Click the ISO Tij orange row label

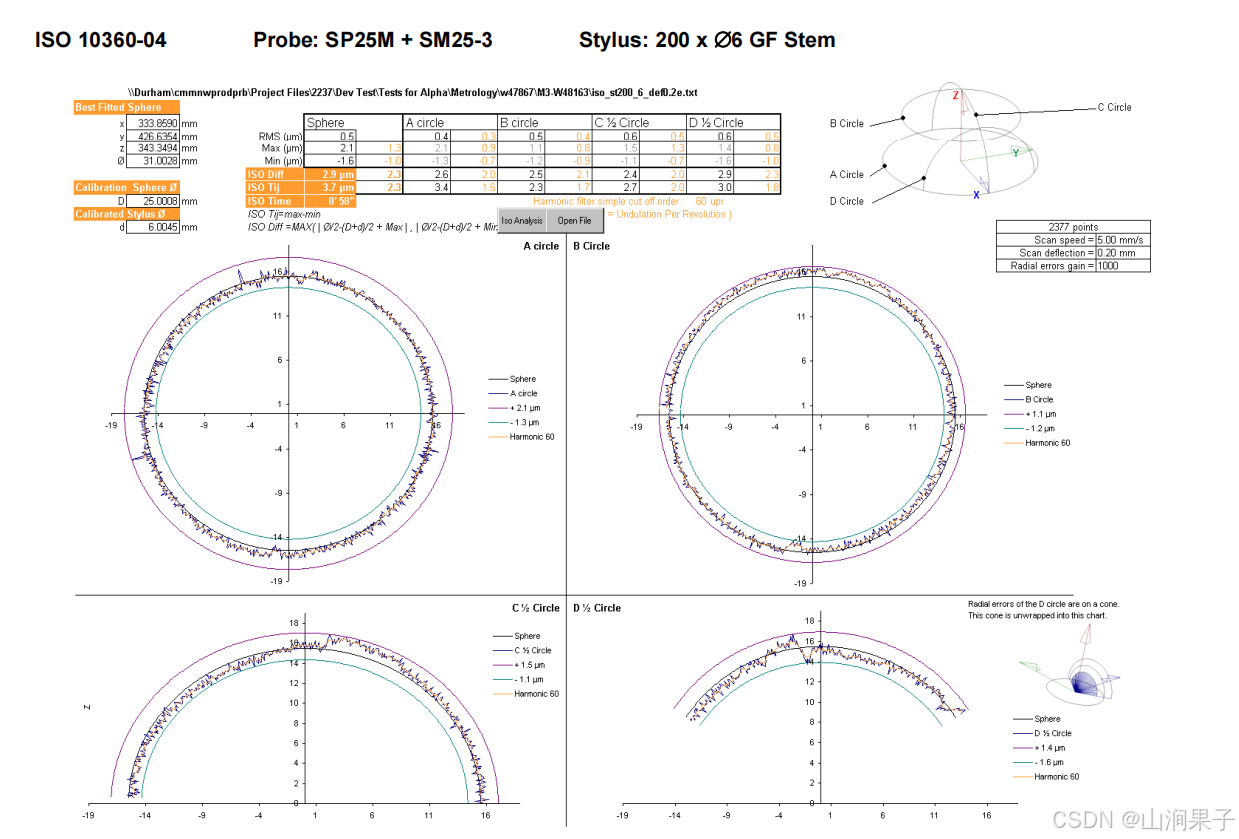coord(275,187)
